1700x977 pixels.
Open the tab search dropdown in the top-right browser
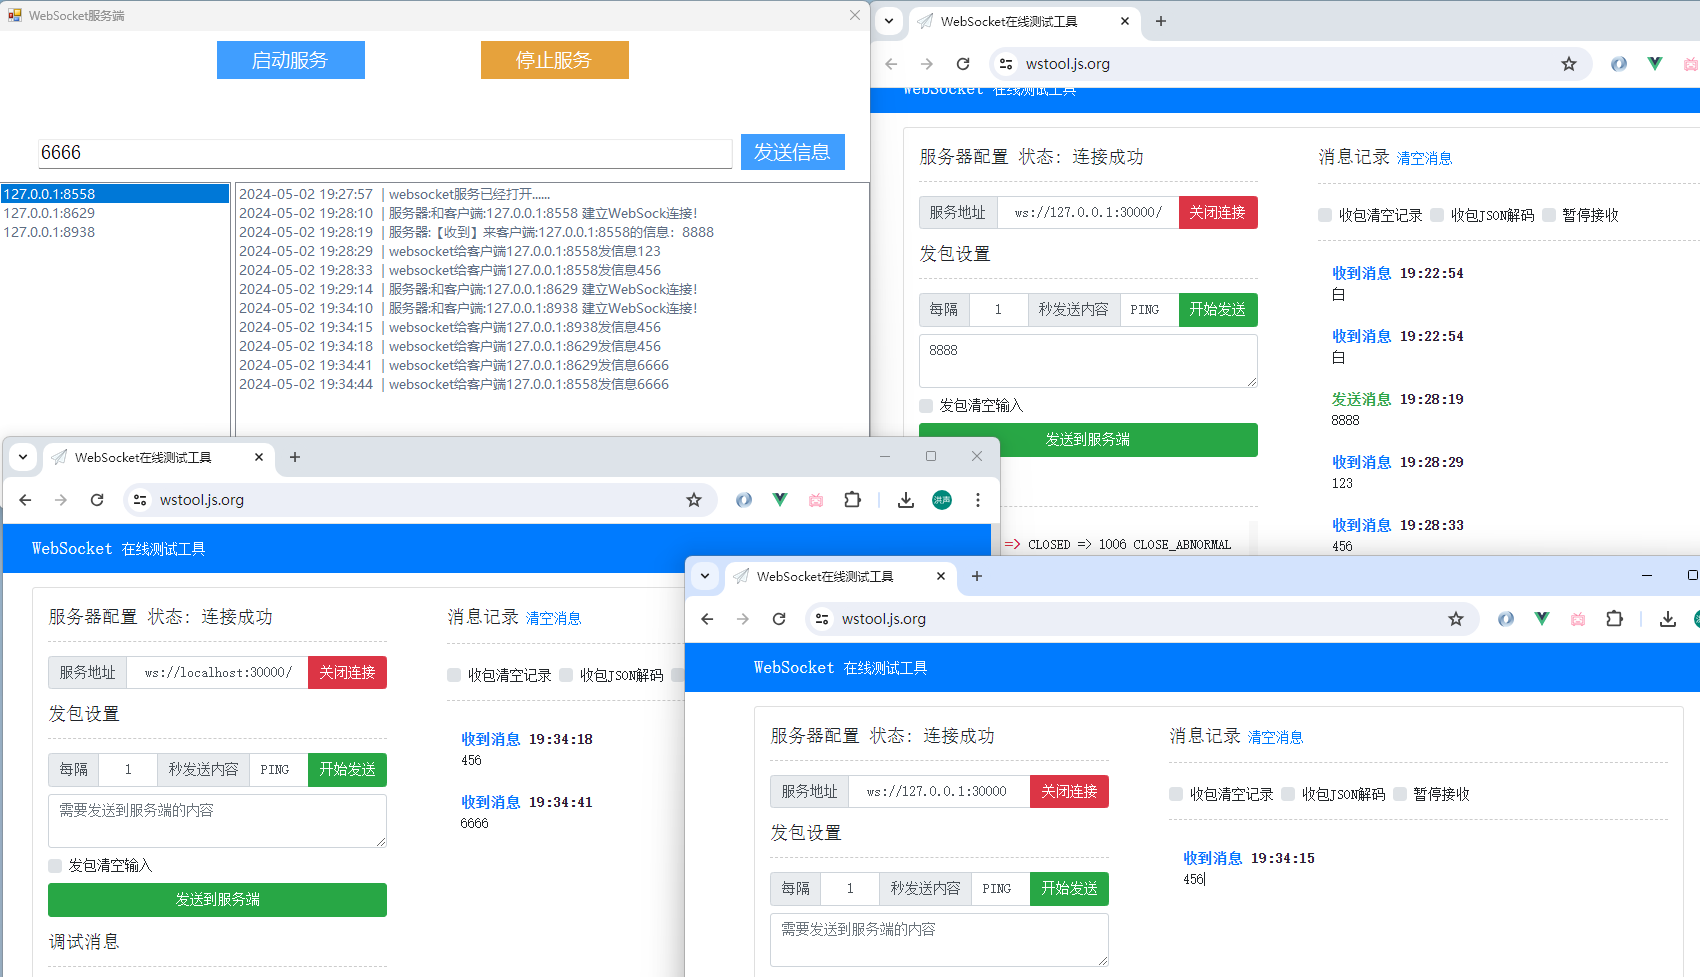point(889,21)
